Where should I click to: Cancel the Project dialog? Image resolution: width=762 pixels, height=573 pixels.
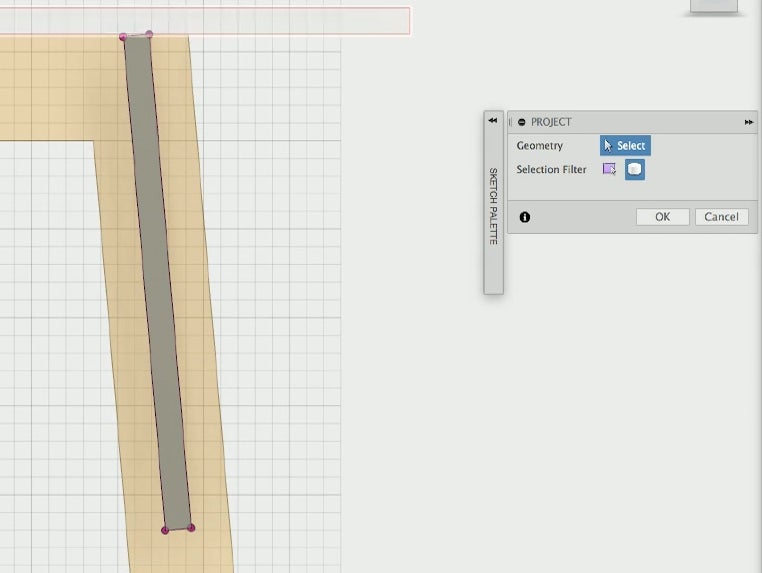click(x=721, y=217)
